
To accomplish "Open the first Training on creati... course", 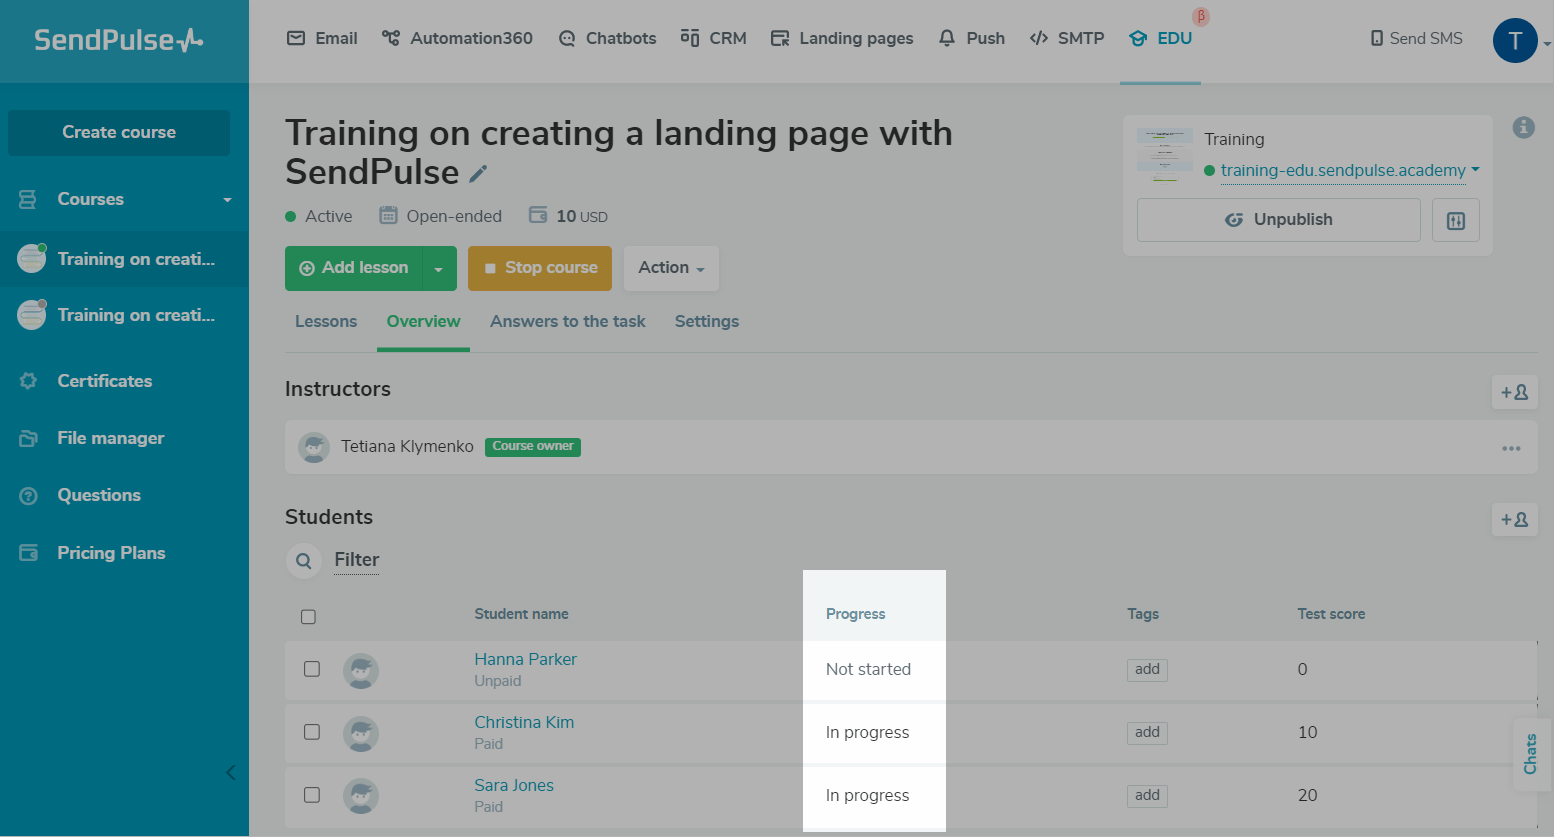I will coord(124,259).
